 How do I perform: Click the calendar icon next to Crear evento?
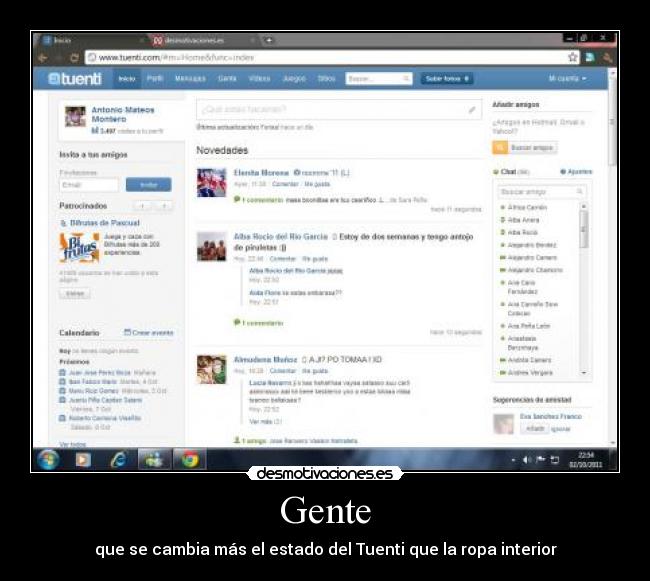[127, 332]
